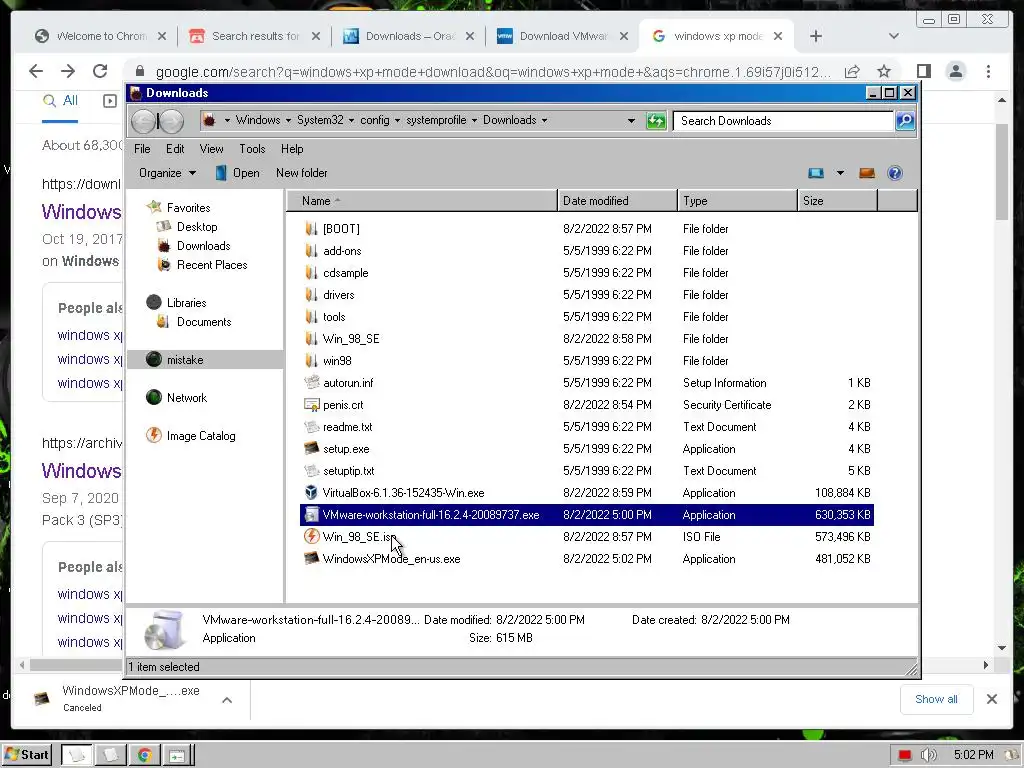Sort by the Date modified column header
Image resolution: width=1024 pixels, height=768 pixels.
coord(617,201)
